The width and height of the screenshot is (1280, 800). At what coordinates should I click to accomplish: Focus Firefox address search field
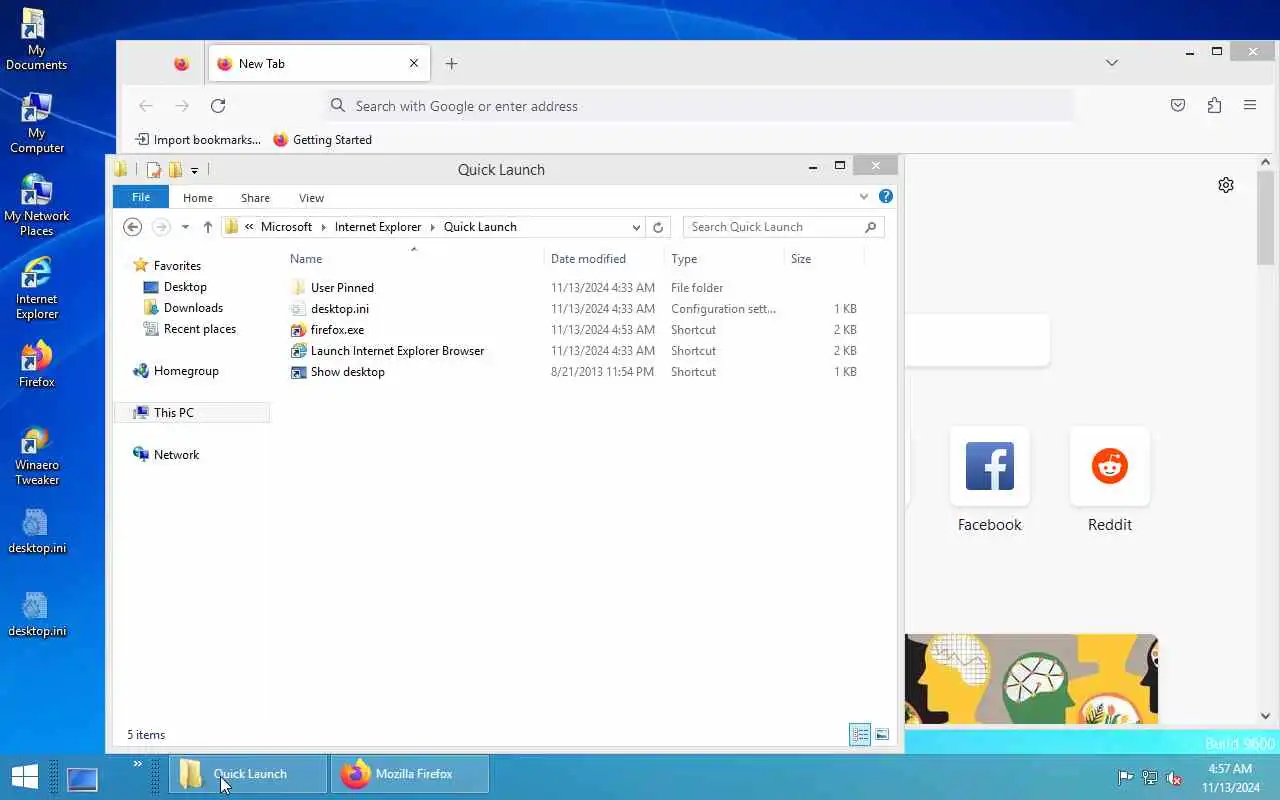point(700,105)
